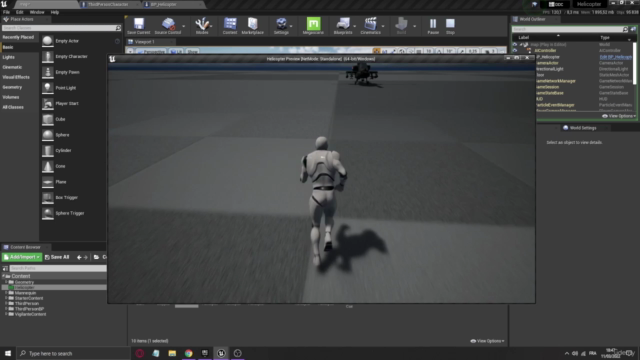Open World Outliner View Options
This screenshot has width=640, height=360.
click(619, 116)
